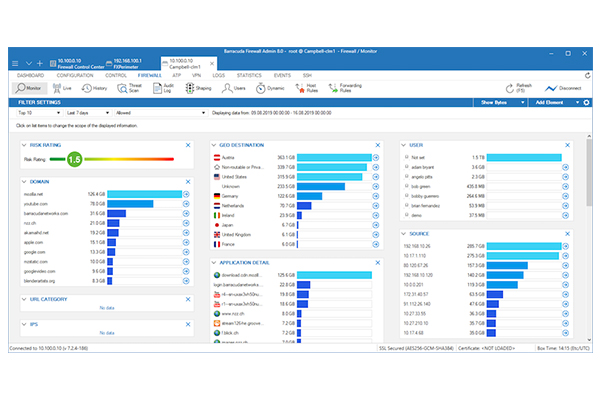Switch to the Dashboard tab
This screenshot has height=400, width=600.
pyautogui.click(x=30, y=75)
